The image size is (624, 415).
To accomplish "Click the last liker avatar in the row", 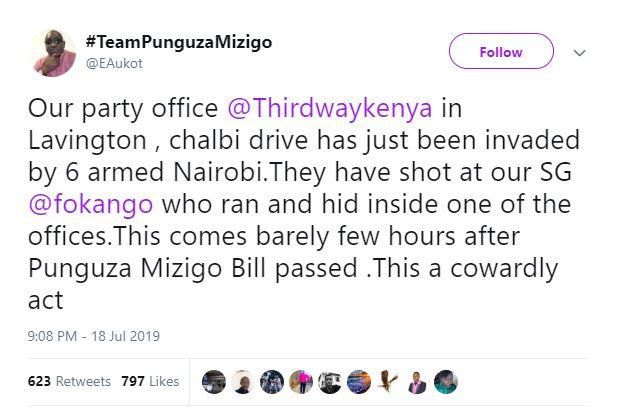I will pos(445,381).
